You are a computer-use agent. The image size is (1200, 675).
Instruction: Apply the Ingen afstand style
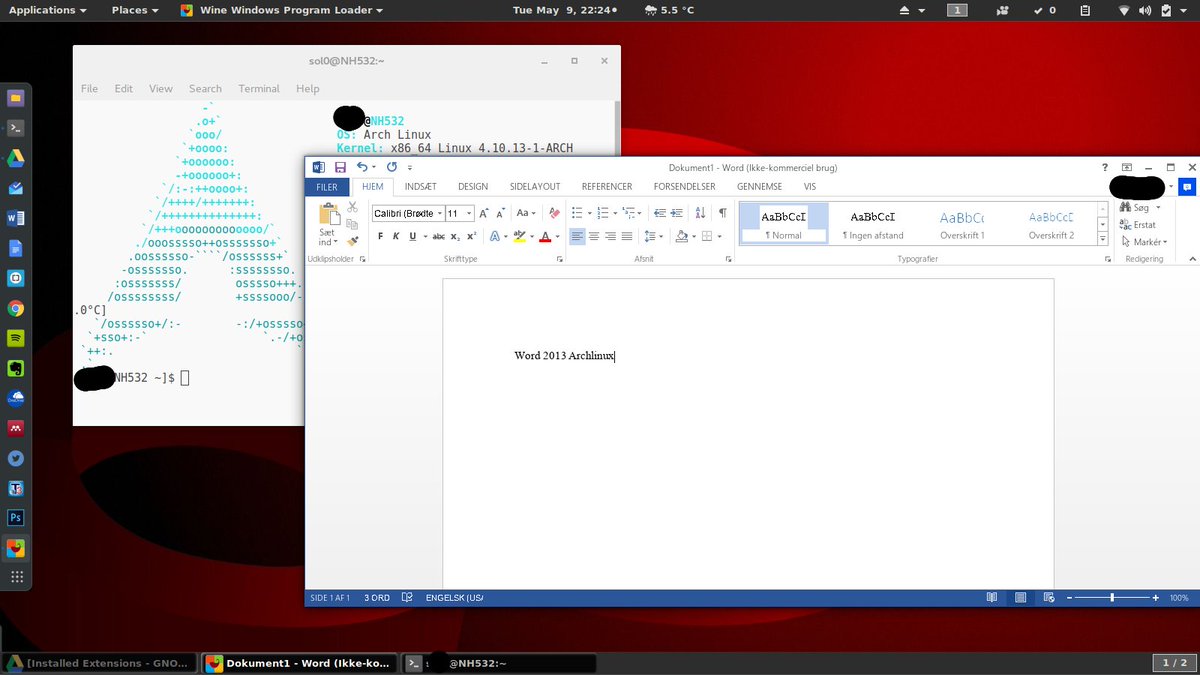(x=873, y=224)
